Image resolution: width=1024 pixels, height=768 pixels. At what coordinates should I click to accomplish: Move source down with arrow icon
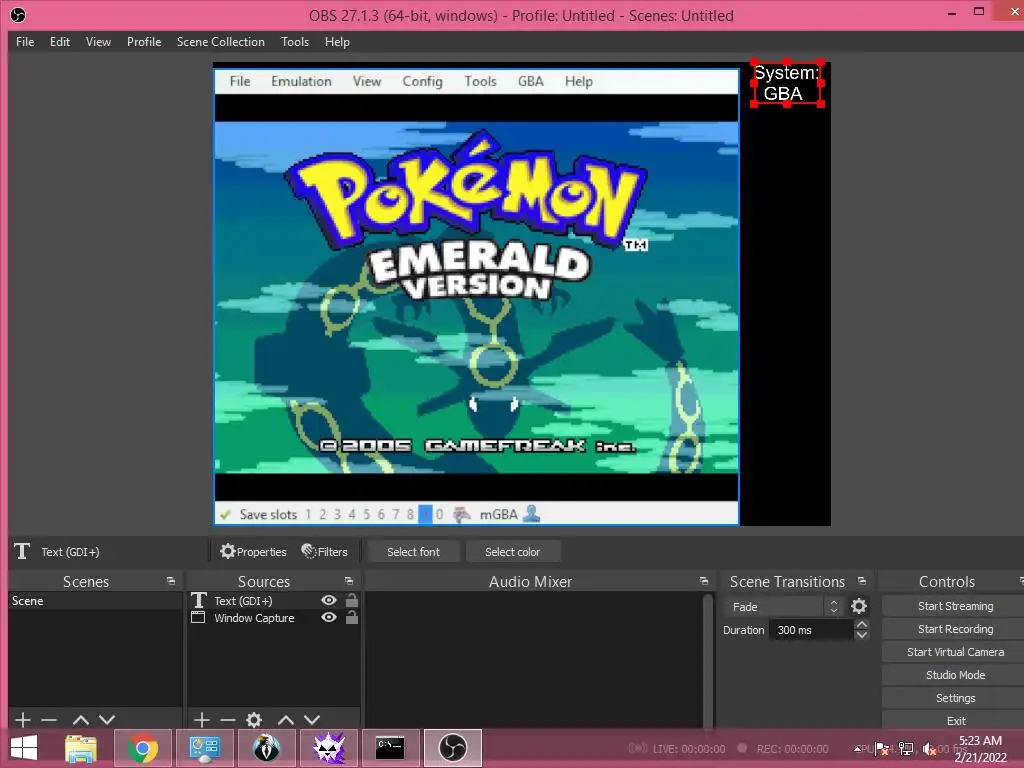pyautogui.click(x=312, y=720)
